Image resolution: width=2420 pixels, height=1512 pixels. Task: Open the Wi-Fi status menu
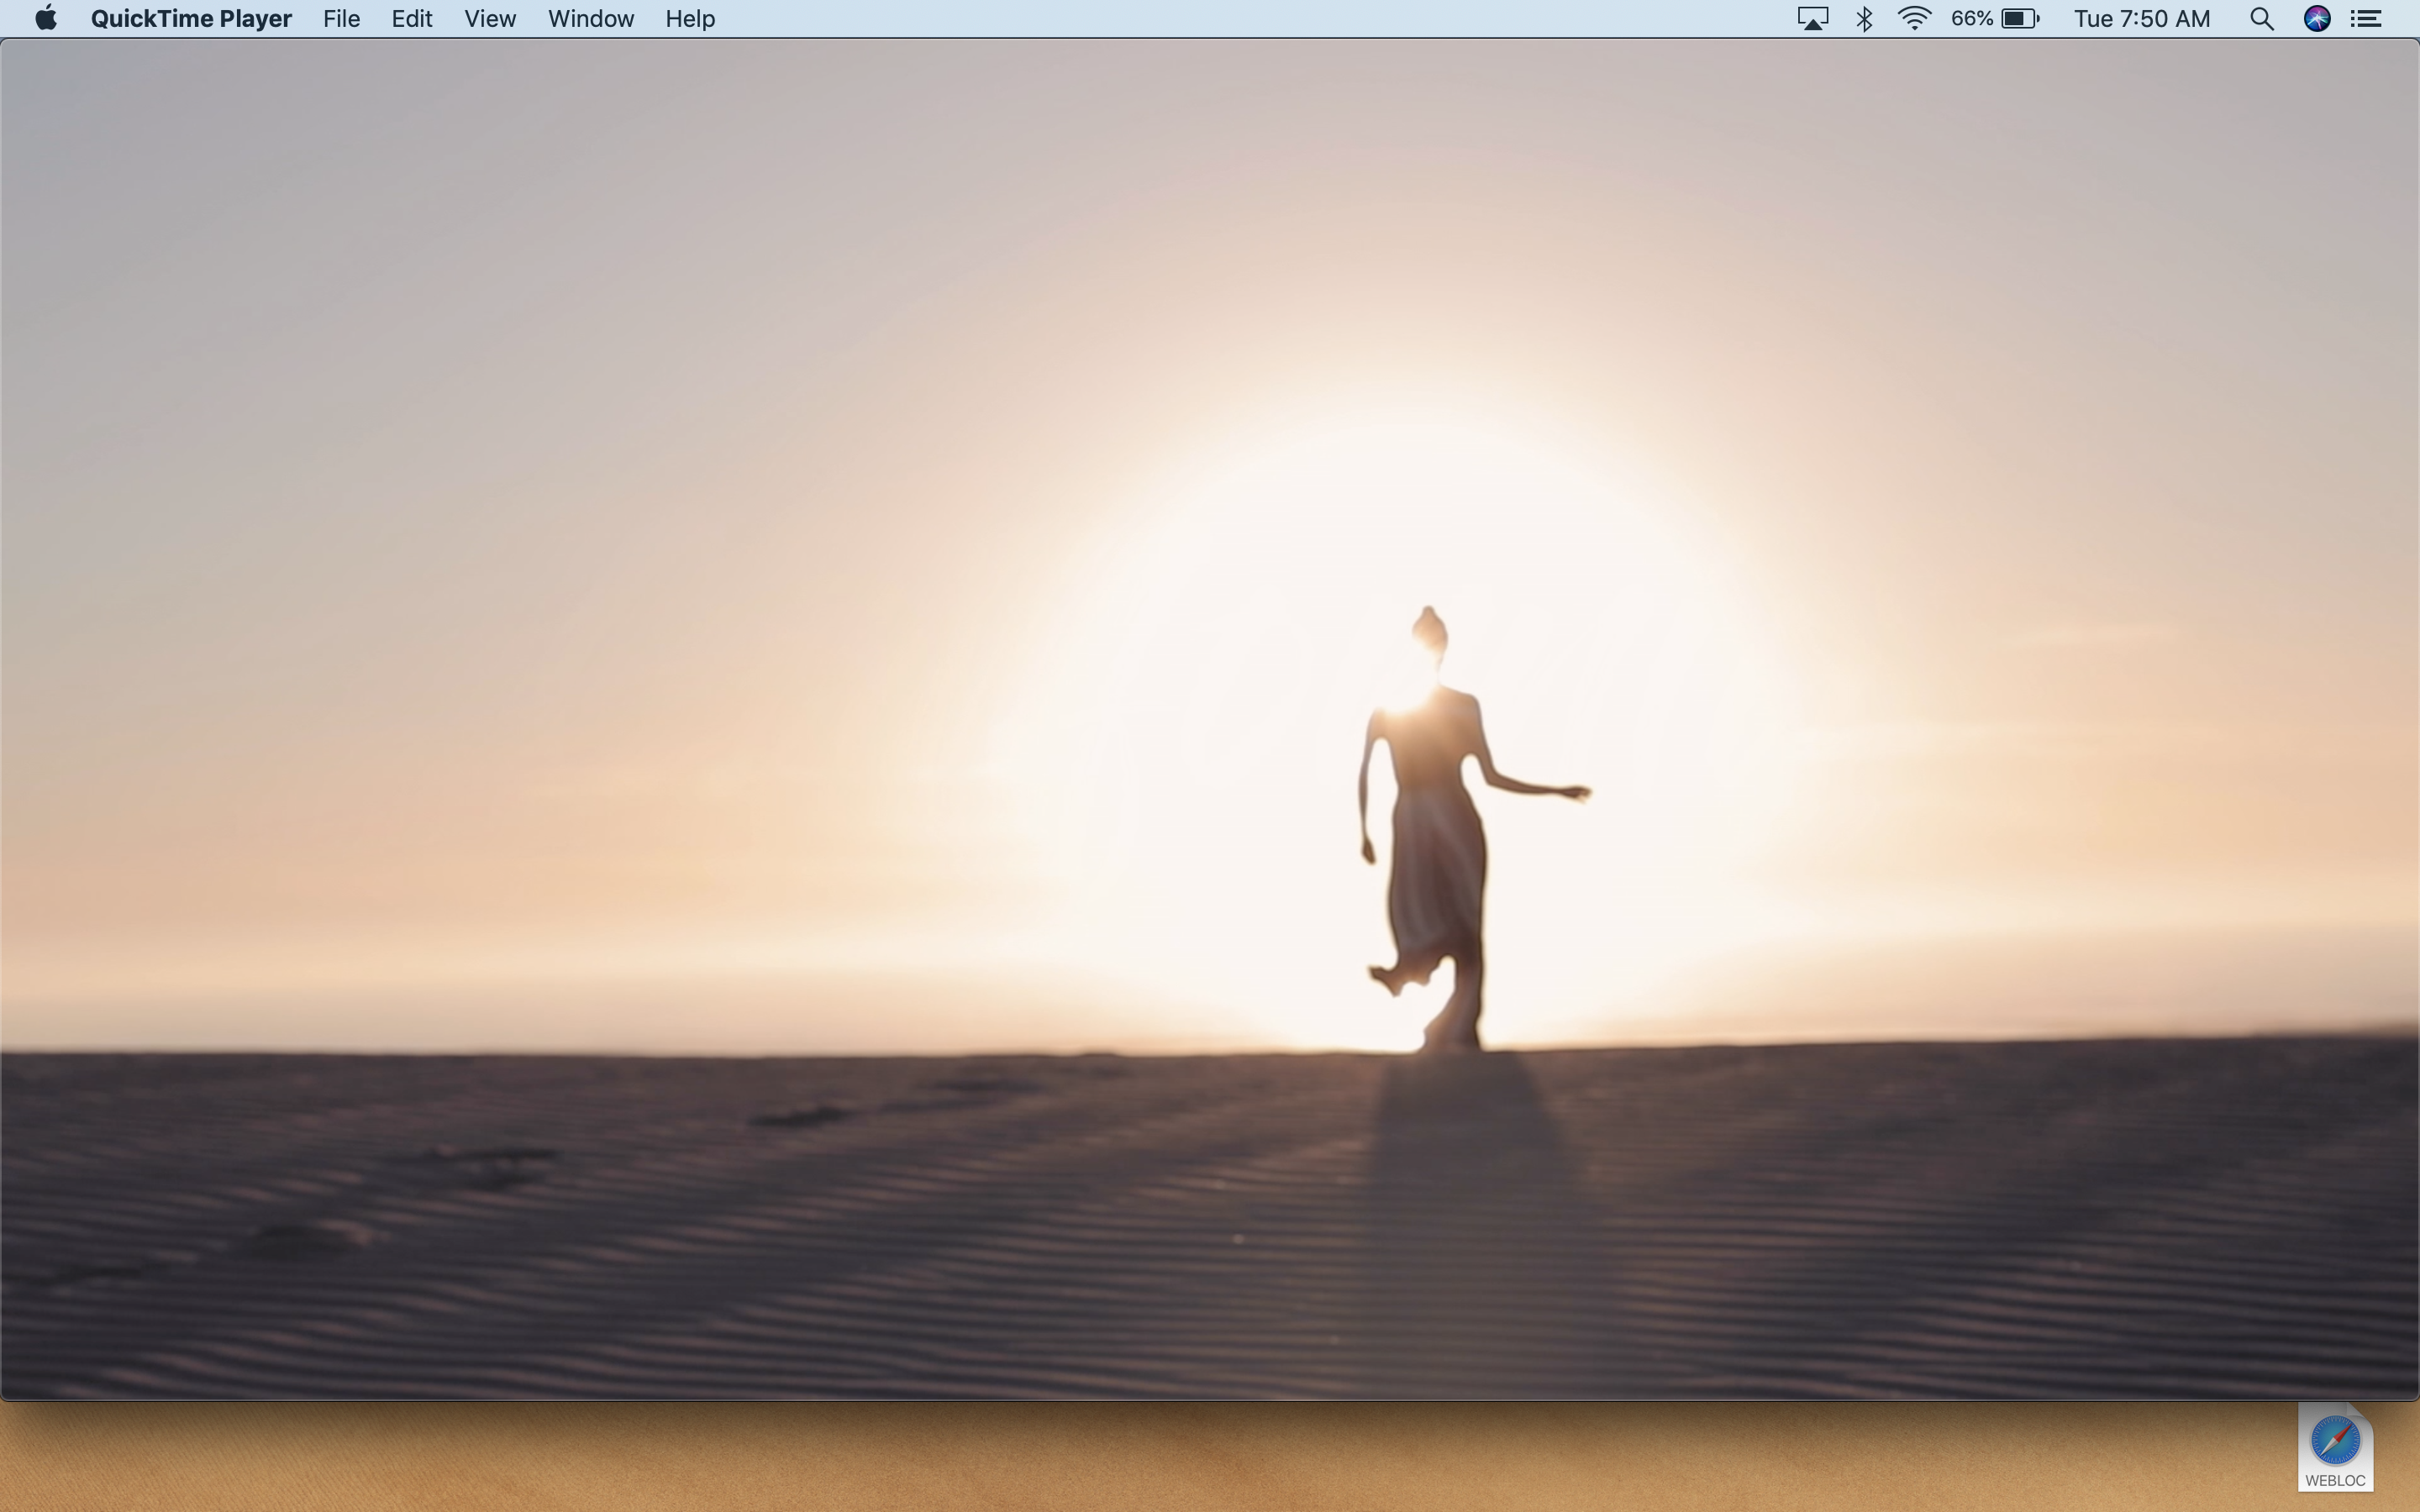click(x=1914, y=19)
